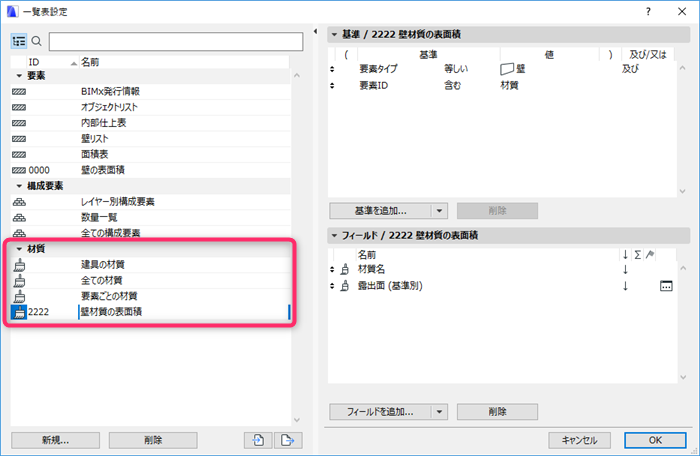The width and height of the screenshot is (700, 456).
Task: Click フィールドを追加... button
Action: click(x=380, y=412)
